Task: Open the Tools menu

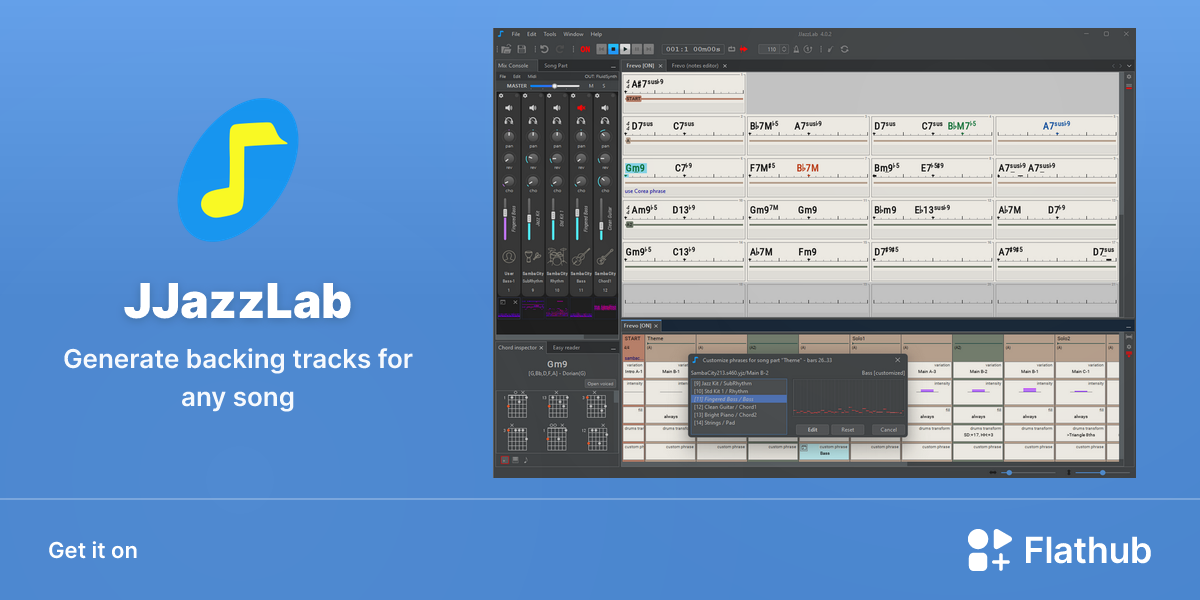Action: 550,34
